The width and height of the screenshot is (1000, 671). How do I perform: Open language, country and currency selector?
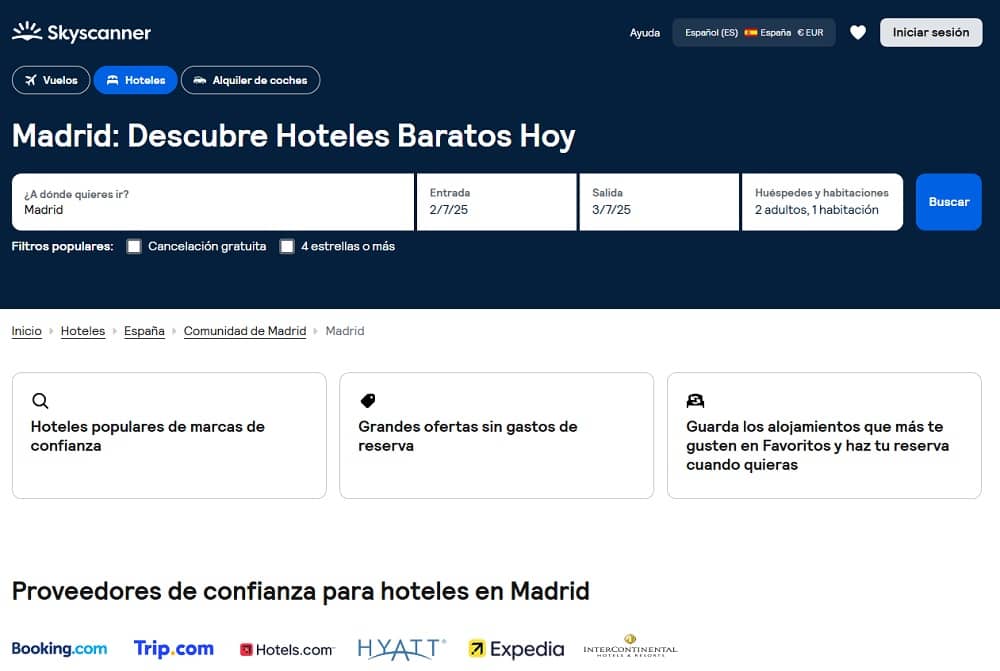[754, 33]
